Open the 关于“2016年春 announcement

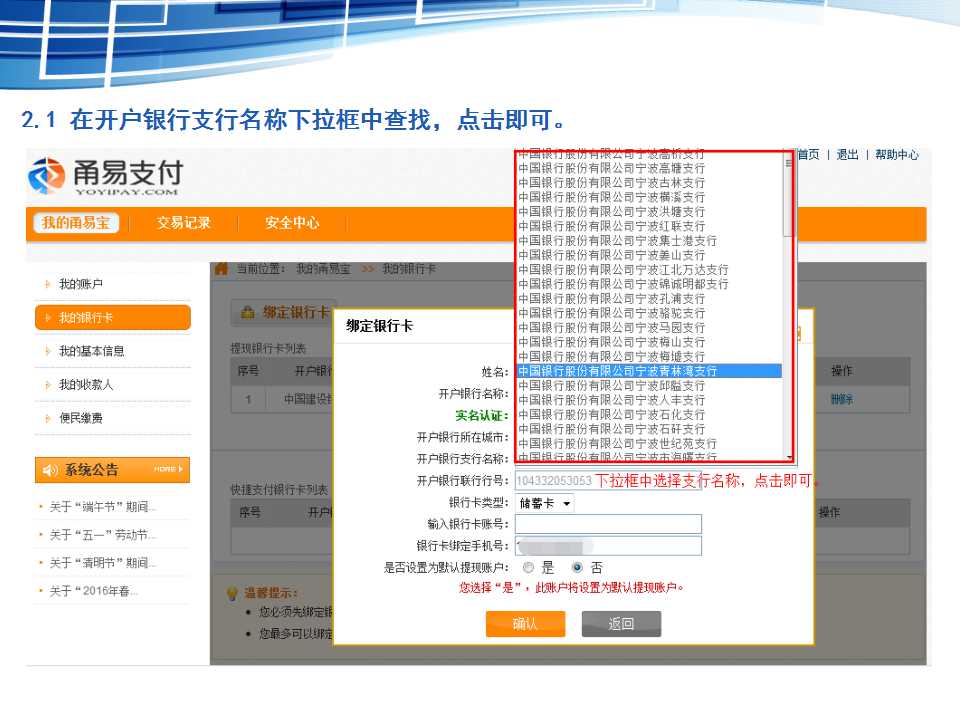(x=93, y=591)
